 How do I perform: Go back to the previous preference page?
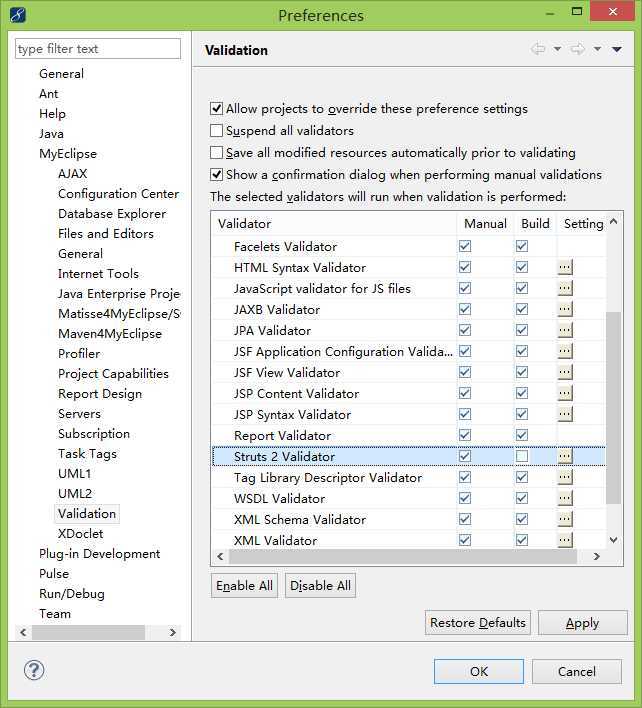(538, 49)
